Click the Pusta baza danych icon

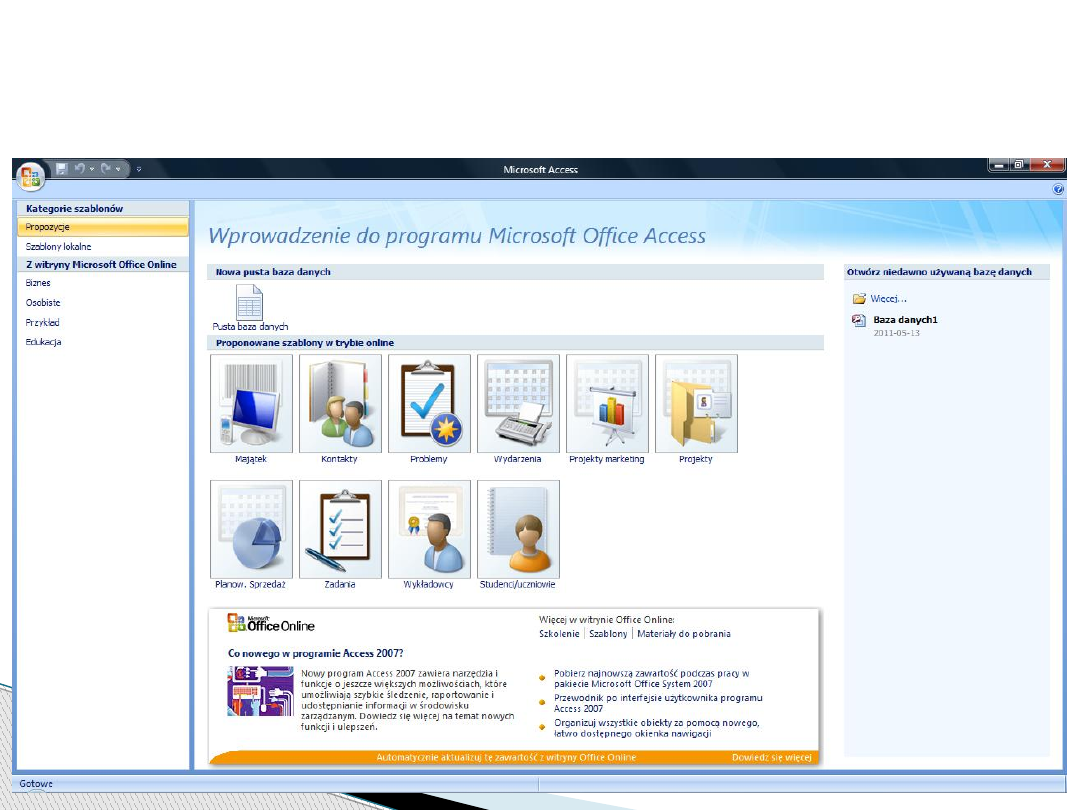(249, 302)
